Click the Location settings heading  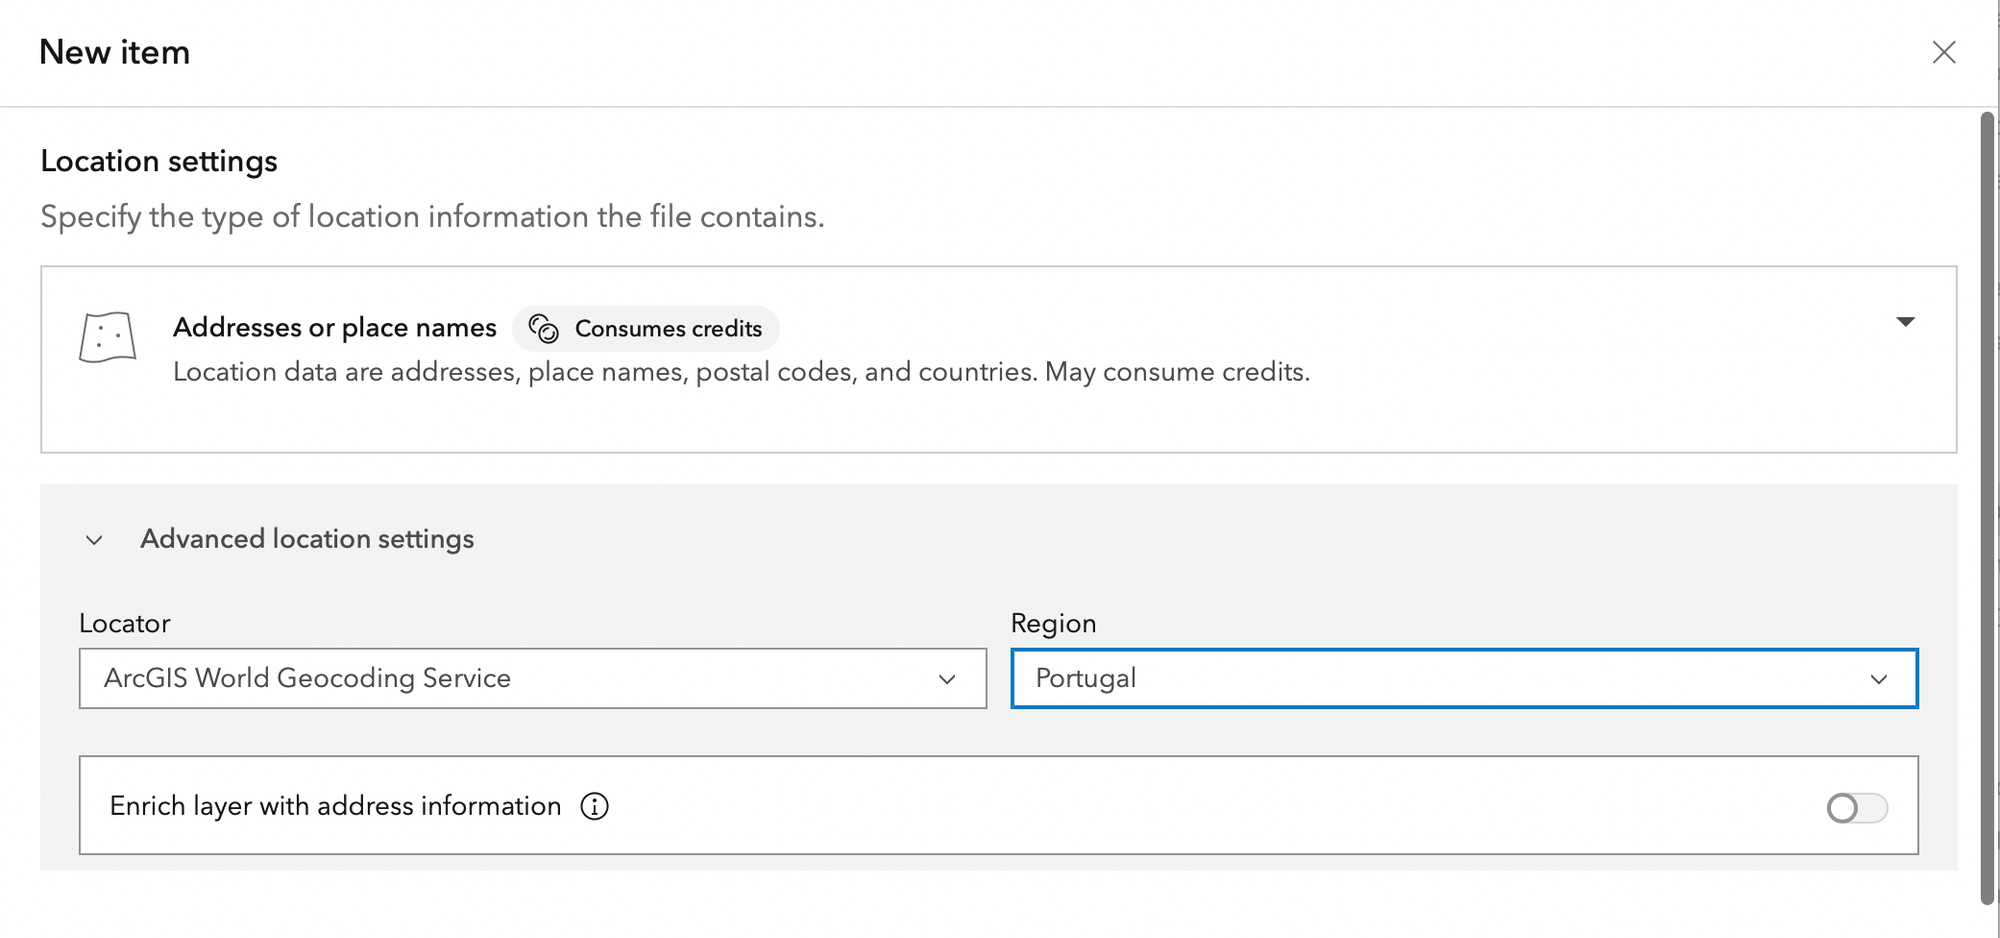tap(159, 161)
